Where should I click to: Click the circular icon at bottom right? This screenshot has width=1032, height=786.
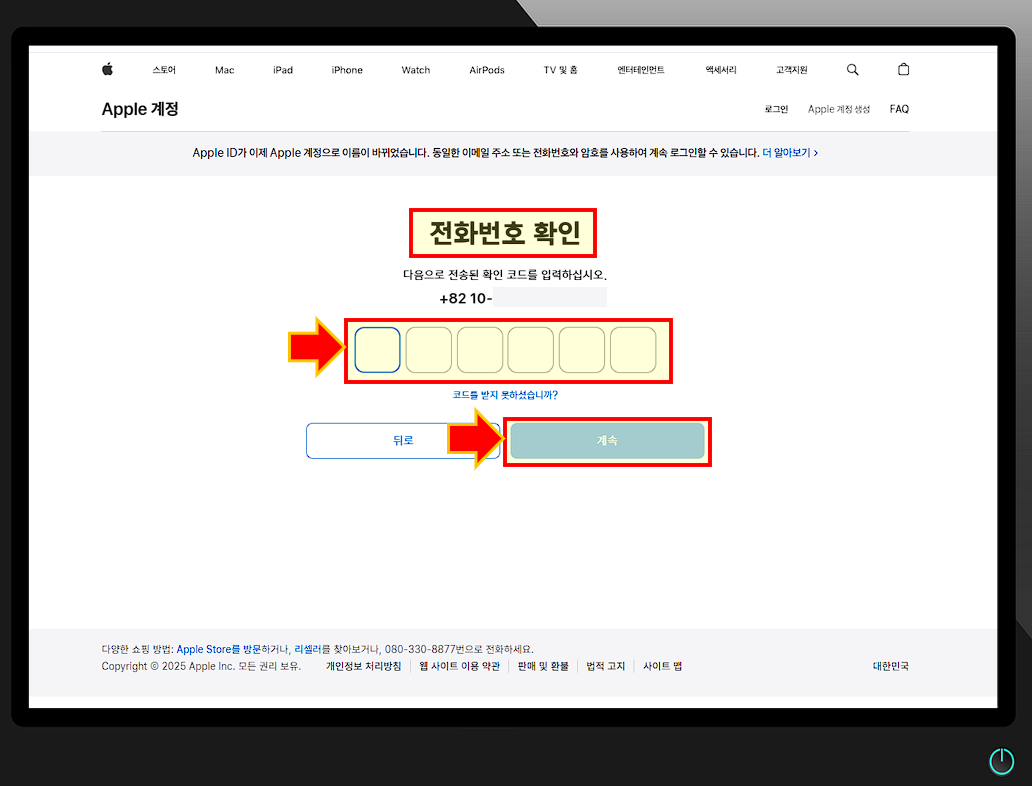tap(1001, 761)
